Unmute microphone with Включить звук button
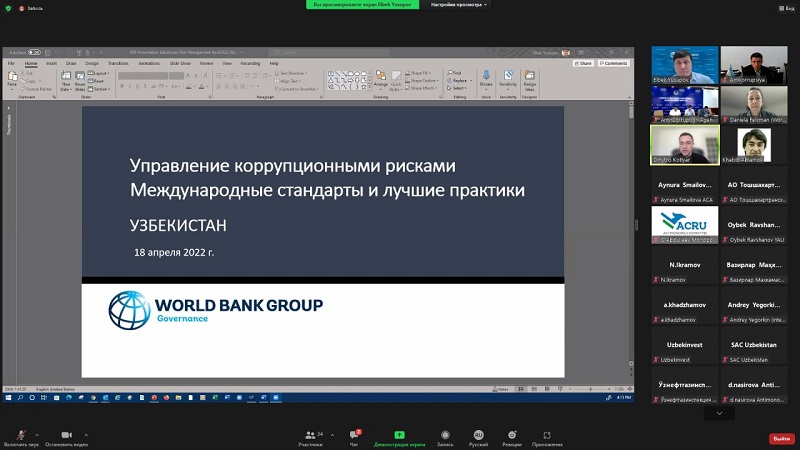800x450 pixels. point(19,435)
